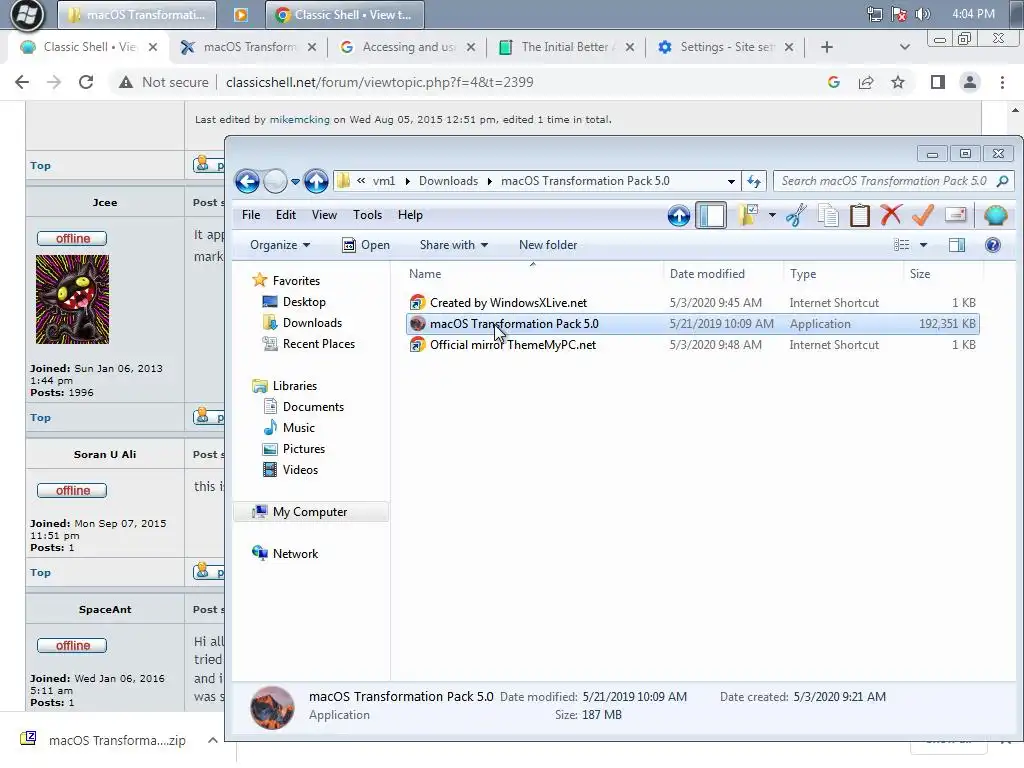Click the address bar refresh button

[754, 181]
